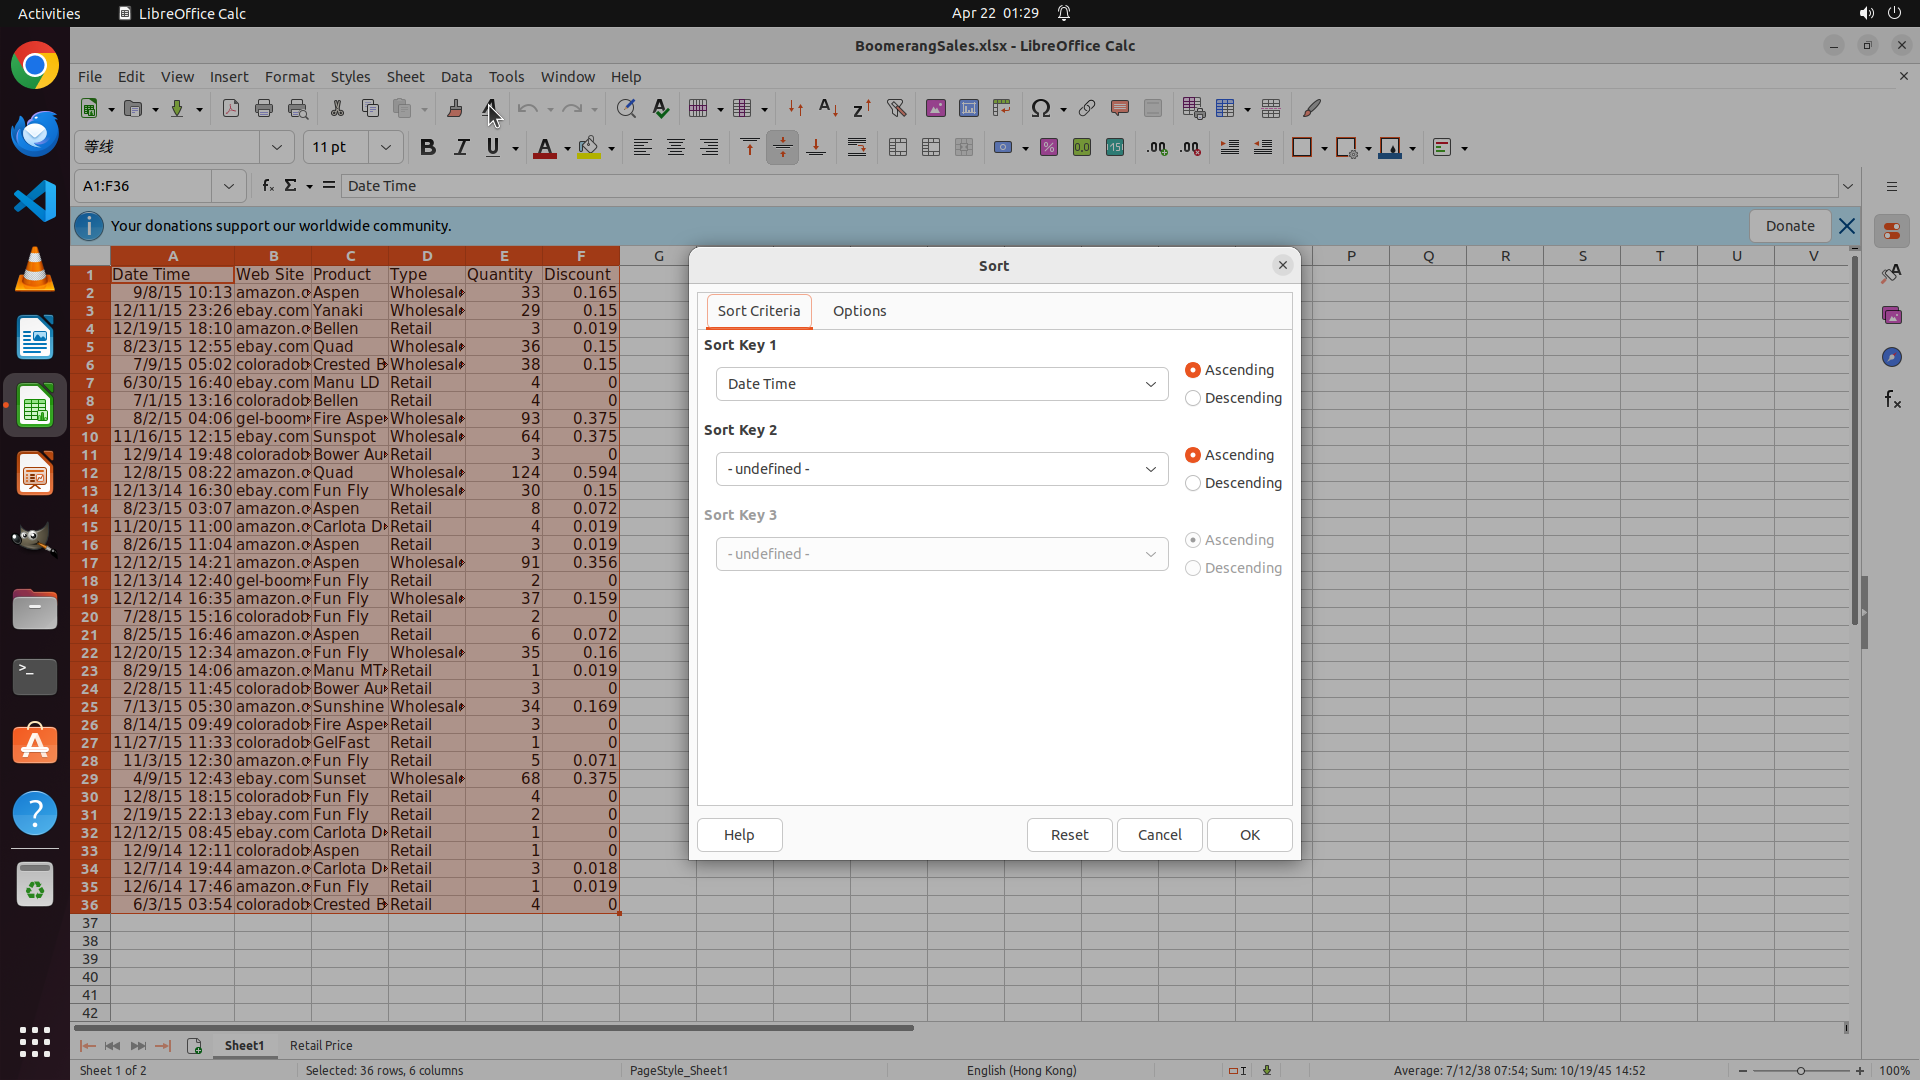Click the Merge and Center Cells icon
Viewport: 1920px width, 1080px height.
(898, 148)
